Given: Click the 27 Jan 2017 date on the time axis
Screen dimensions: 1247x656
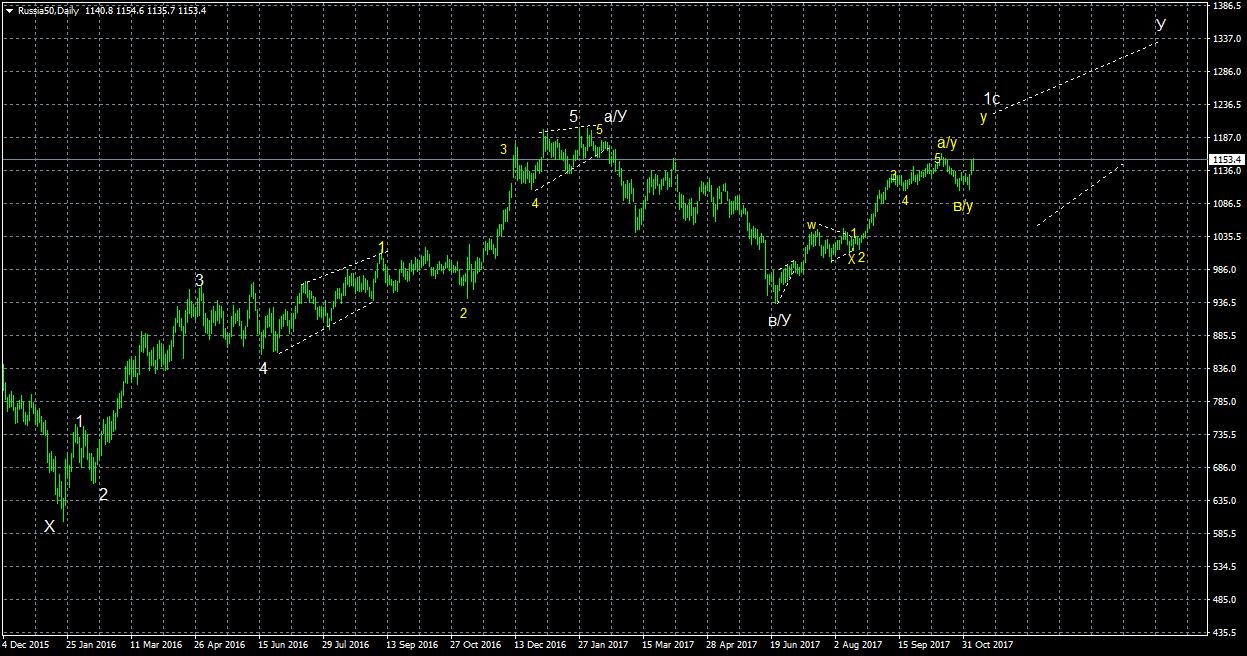Looking at the screenshot, I should 604,646.
